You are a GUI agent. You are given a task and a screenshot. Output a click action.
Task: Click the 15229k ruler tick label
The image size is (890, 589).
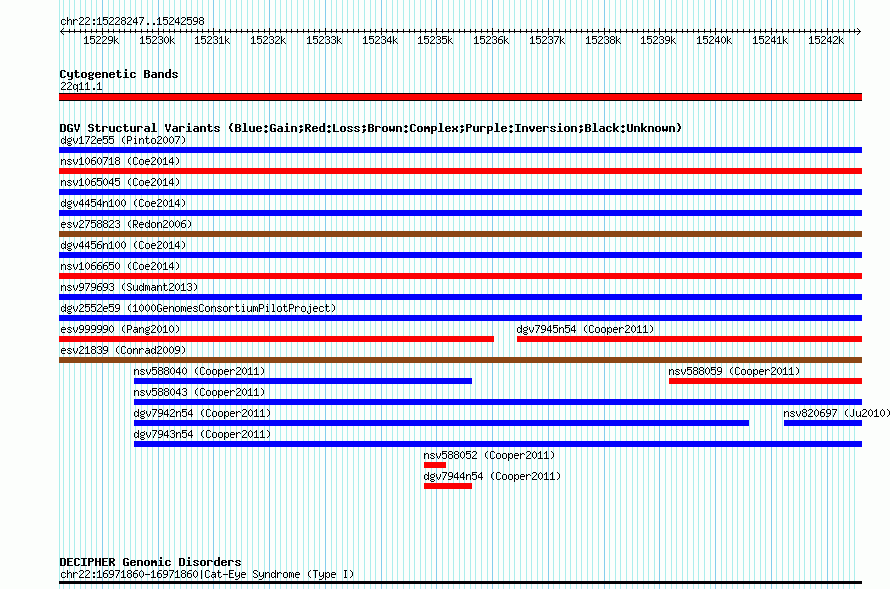click(x=101, y=40)
